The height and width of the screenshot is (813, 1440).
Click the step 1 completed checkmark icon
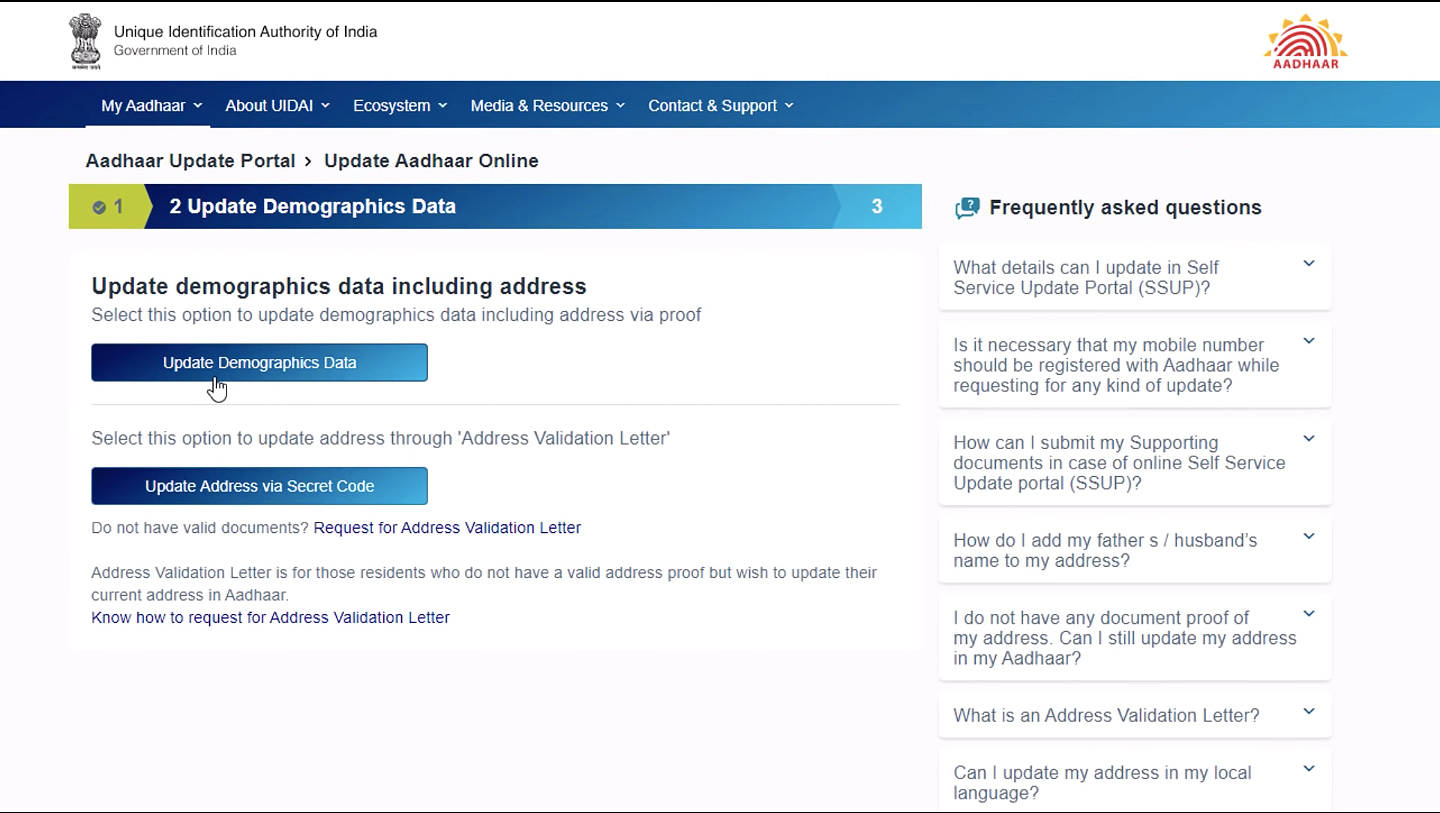click(99, 207)
